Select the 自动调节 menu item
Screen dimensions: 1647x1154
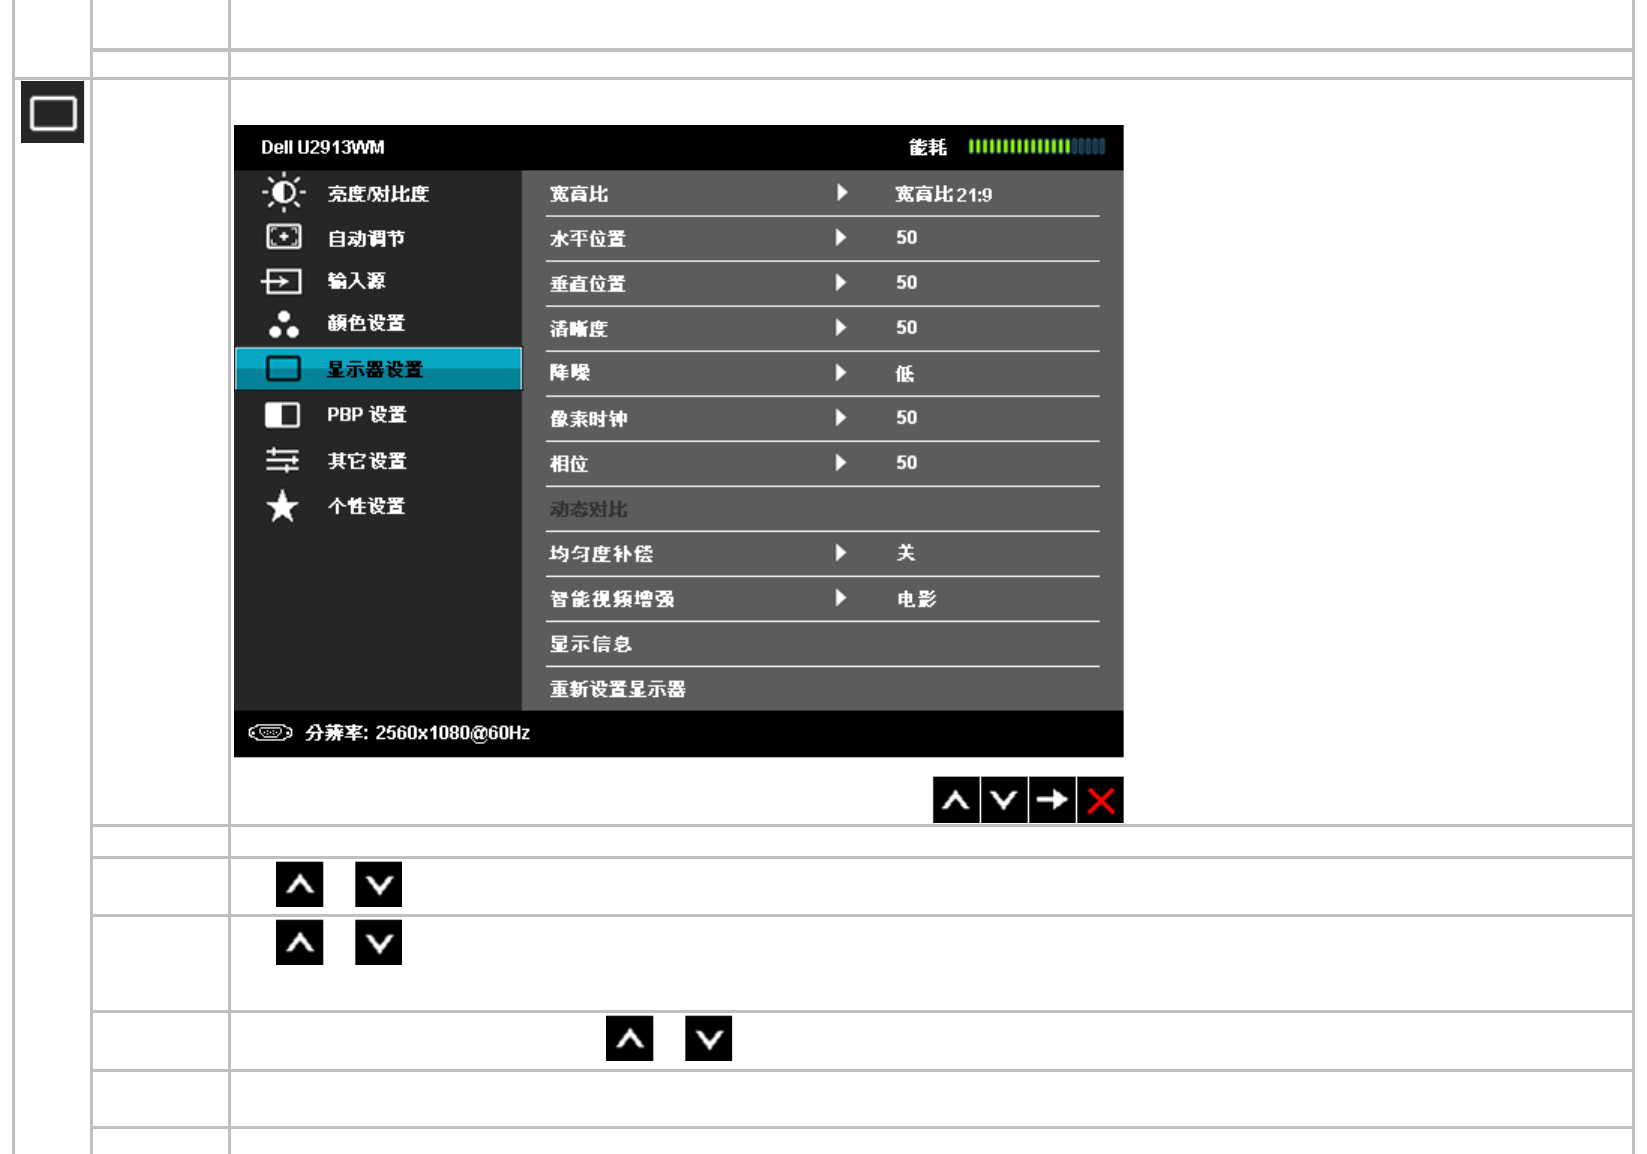point(378,238)
